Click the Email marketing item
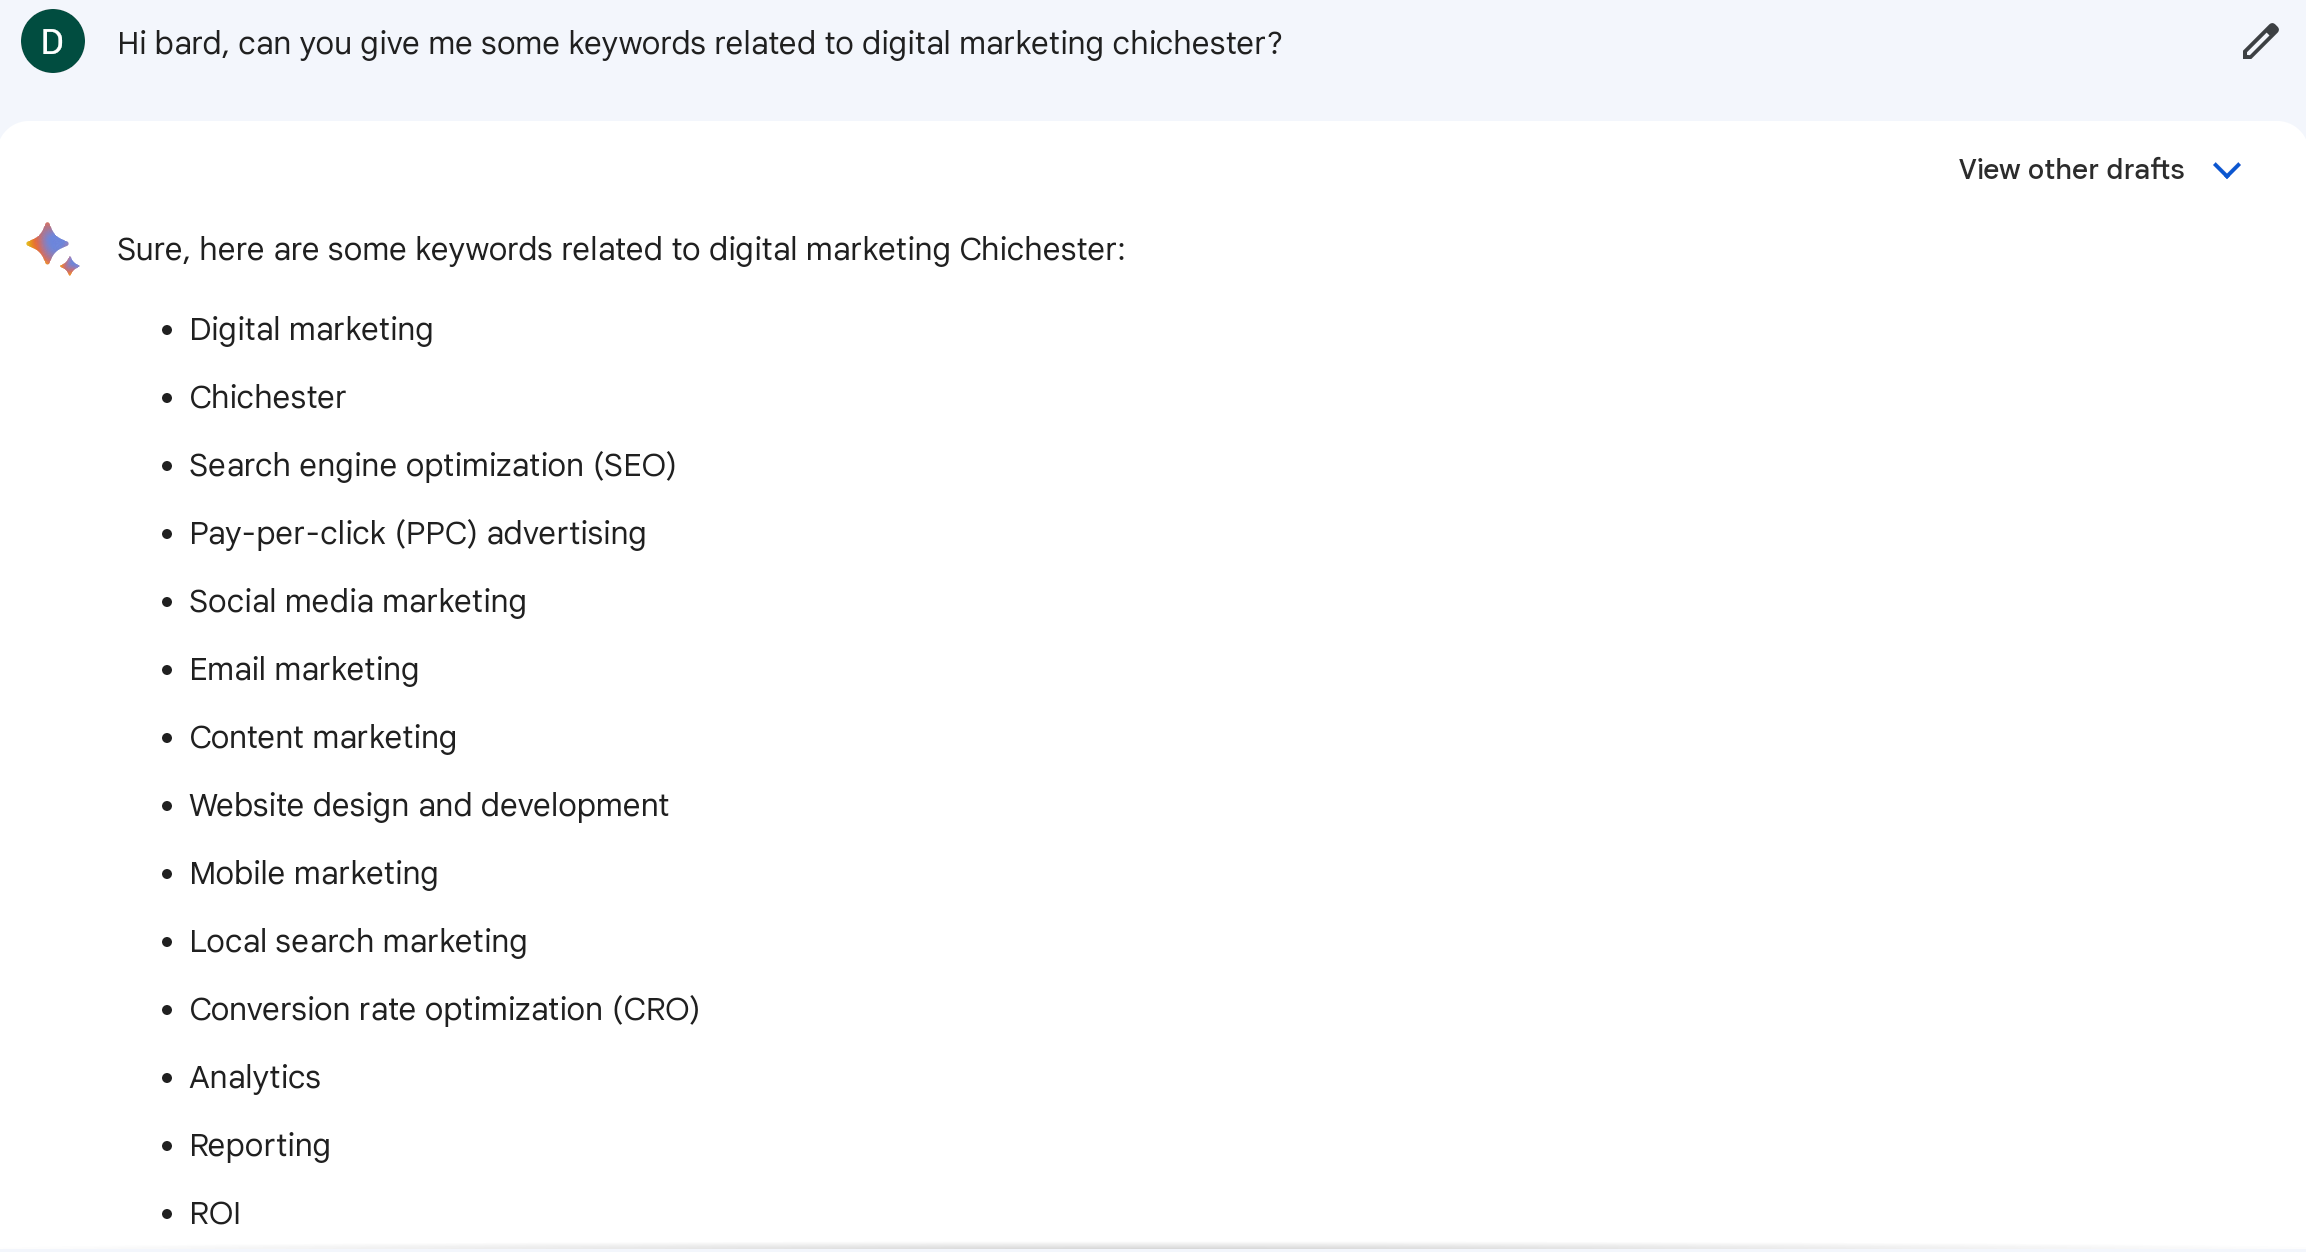2306x1252 pixels. 304,669
